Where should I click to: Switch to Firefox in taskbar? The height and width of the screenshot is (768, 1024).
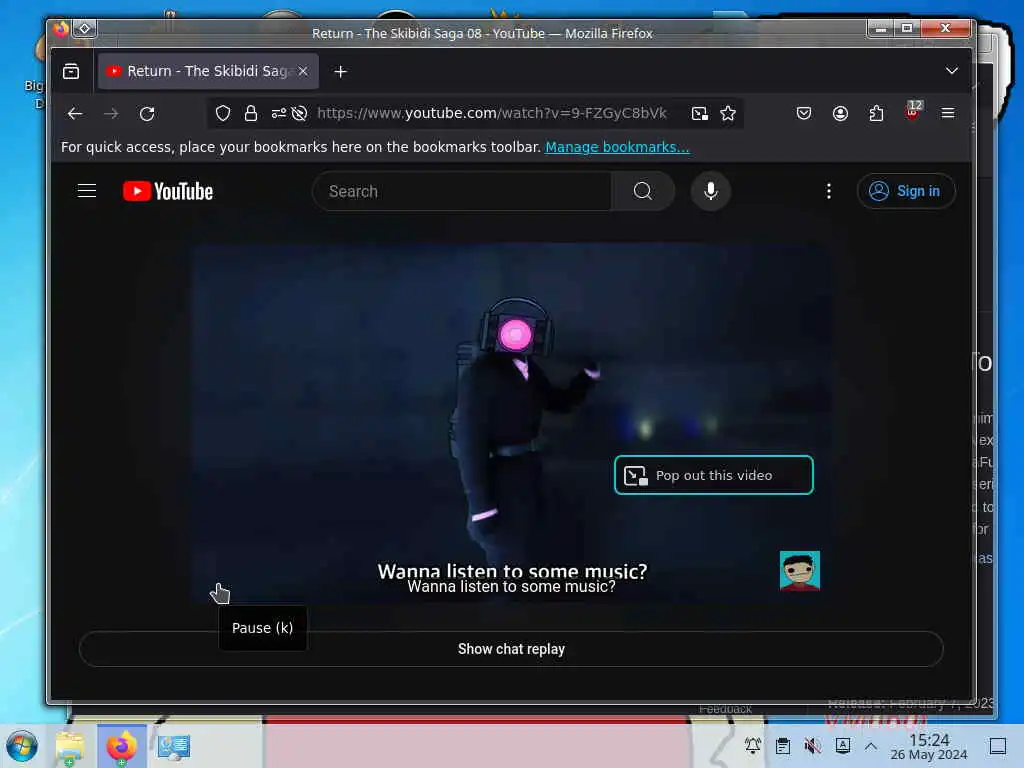[121, 746]
